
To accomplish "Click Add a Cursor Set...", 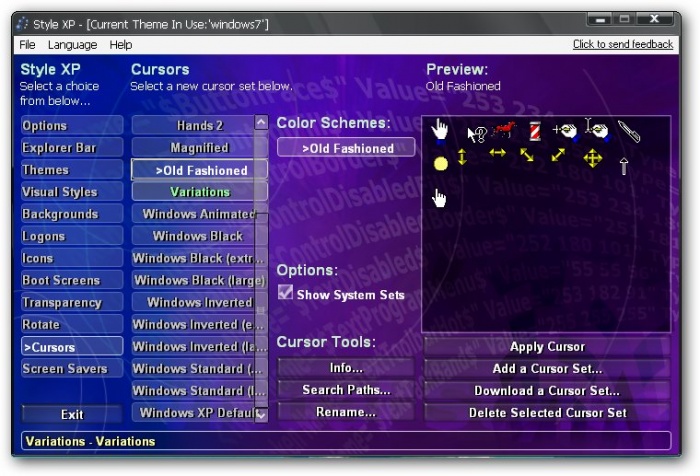I will (547, 368).
